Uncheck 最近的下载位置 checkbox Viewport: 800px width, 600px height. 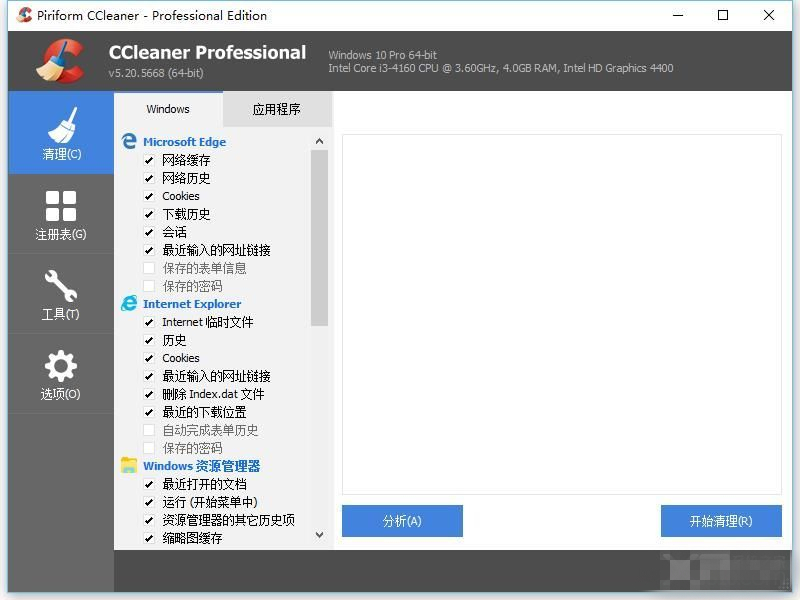[149, 412]
